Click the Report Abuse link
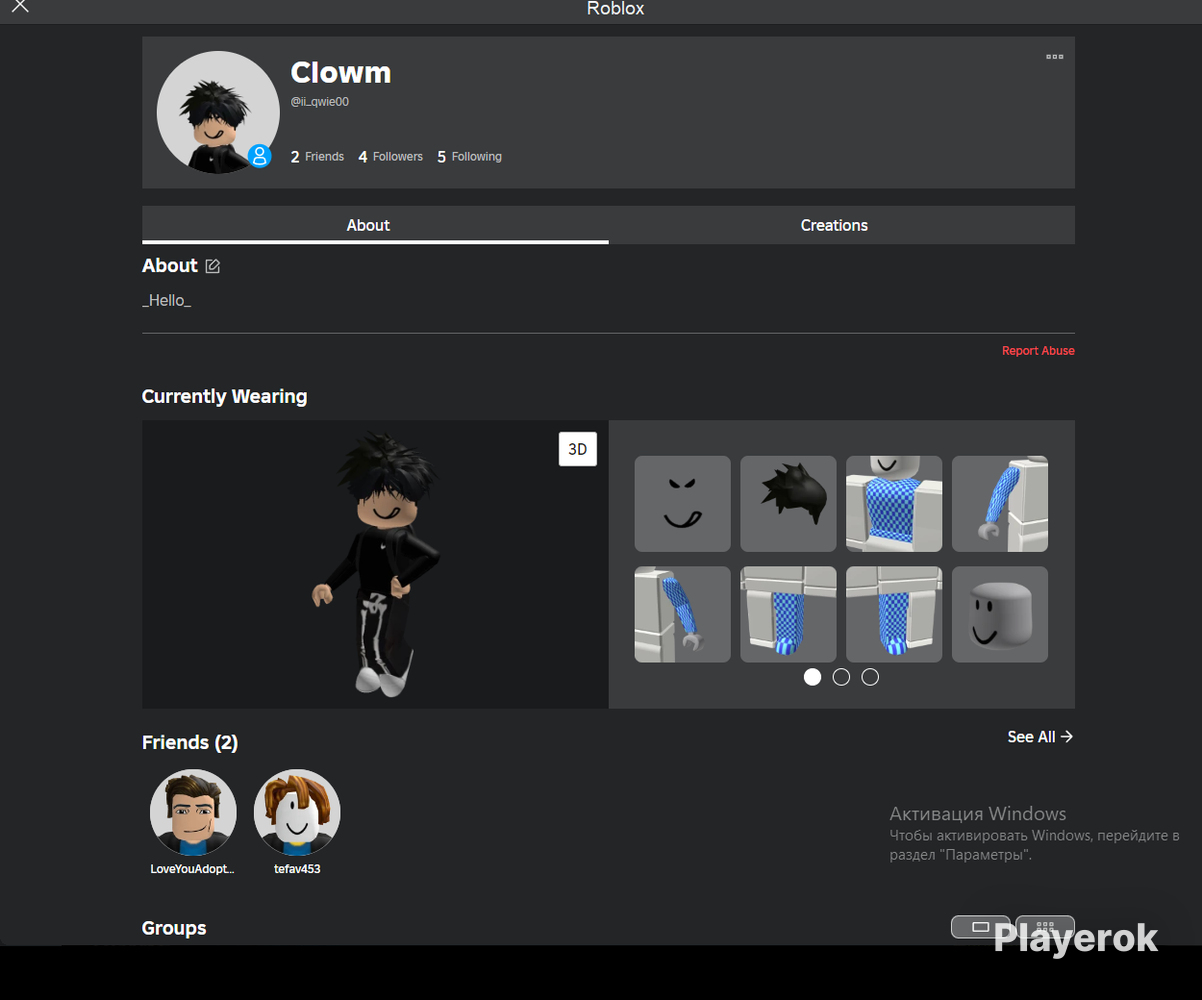Screen dimensions: 1202x1000 coord(1038,351)
